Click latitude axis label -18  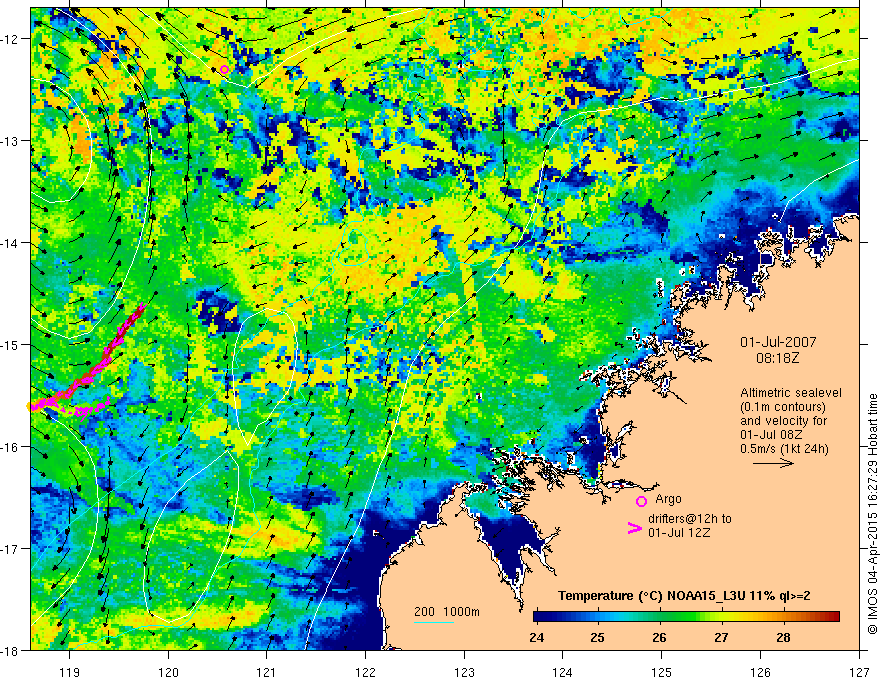click(x=11, y=650)
